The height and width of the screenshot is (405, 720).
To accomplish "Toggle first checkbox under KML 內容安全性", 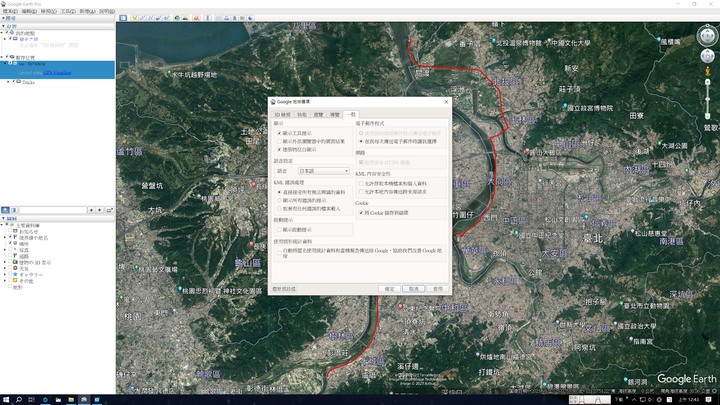I will click(361, 183).
